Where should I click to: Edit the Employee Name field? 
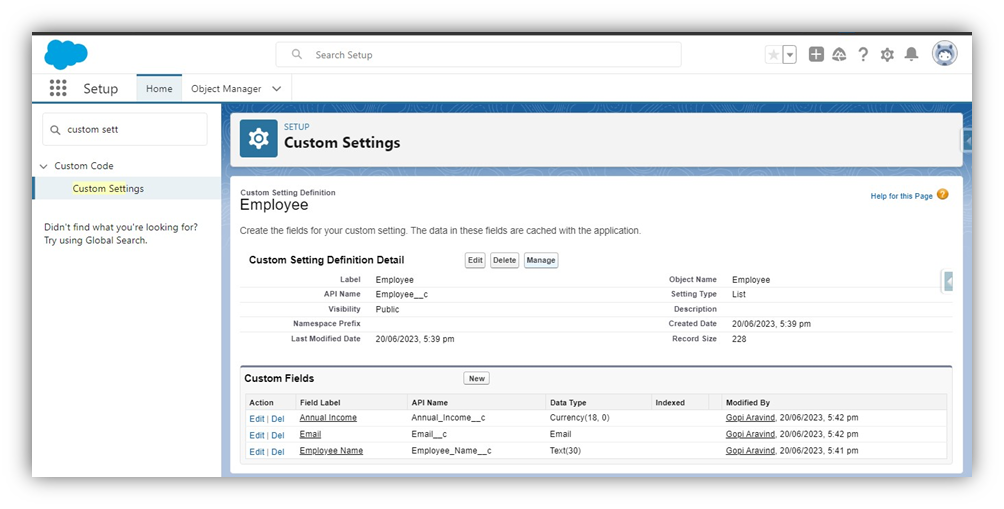tap(257, 452)
